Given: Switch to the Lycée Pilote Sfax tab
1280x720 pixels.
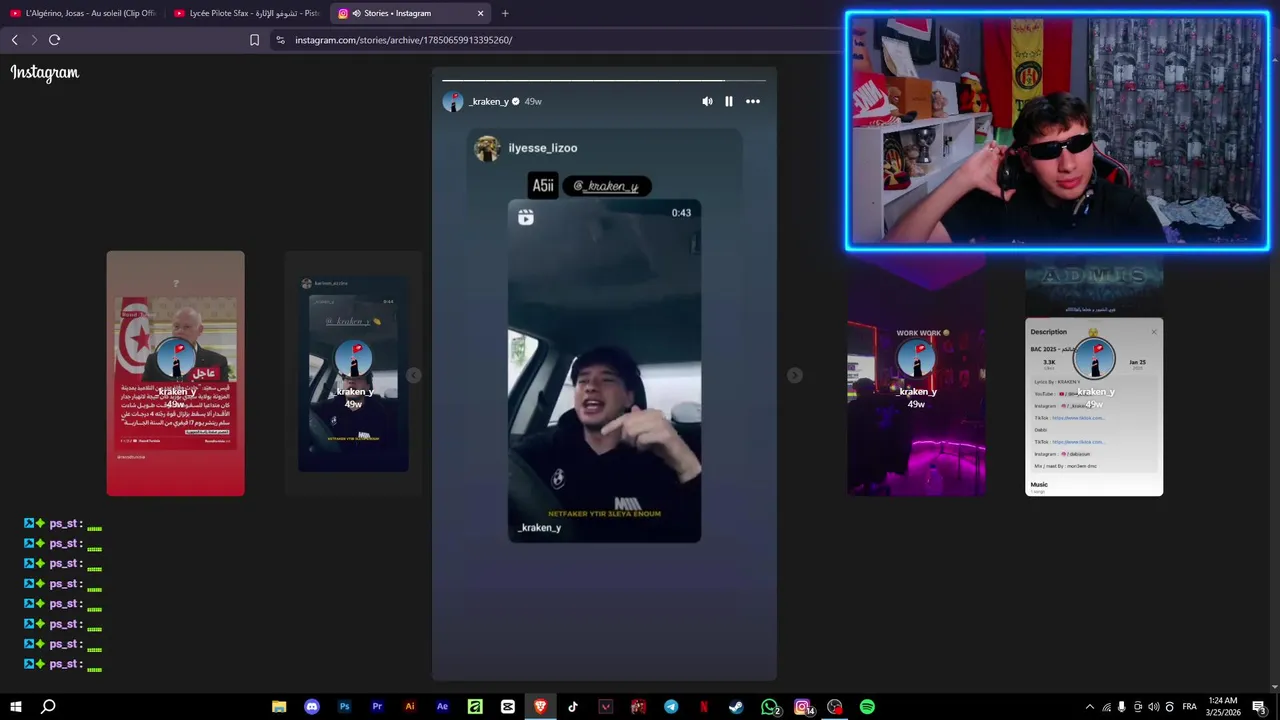Looking at the screenshot, I should (246, 13).
